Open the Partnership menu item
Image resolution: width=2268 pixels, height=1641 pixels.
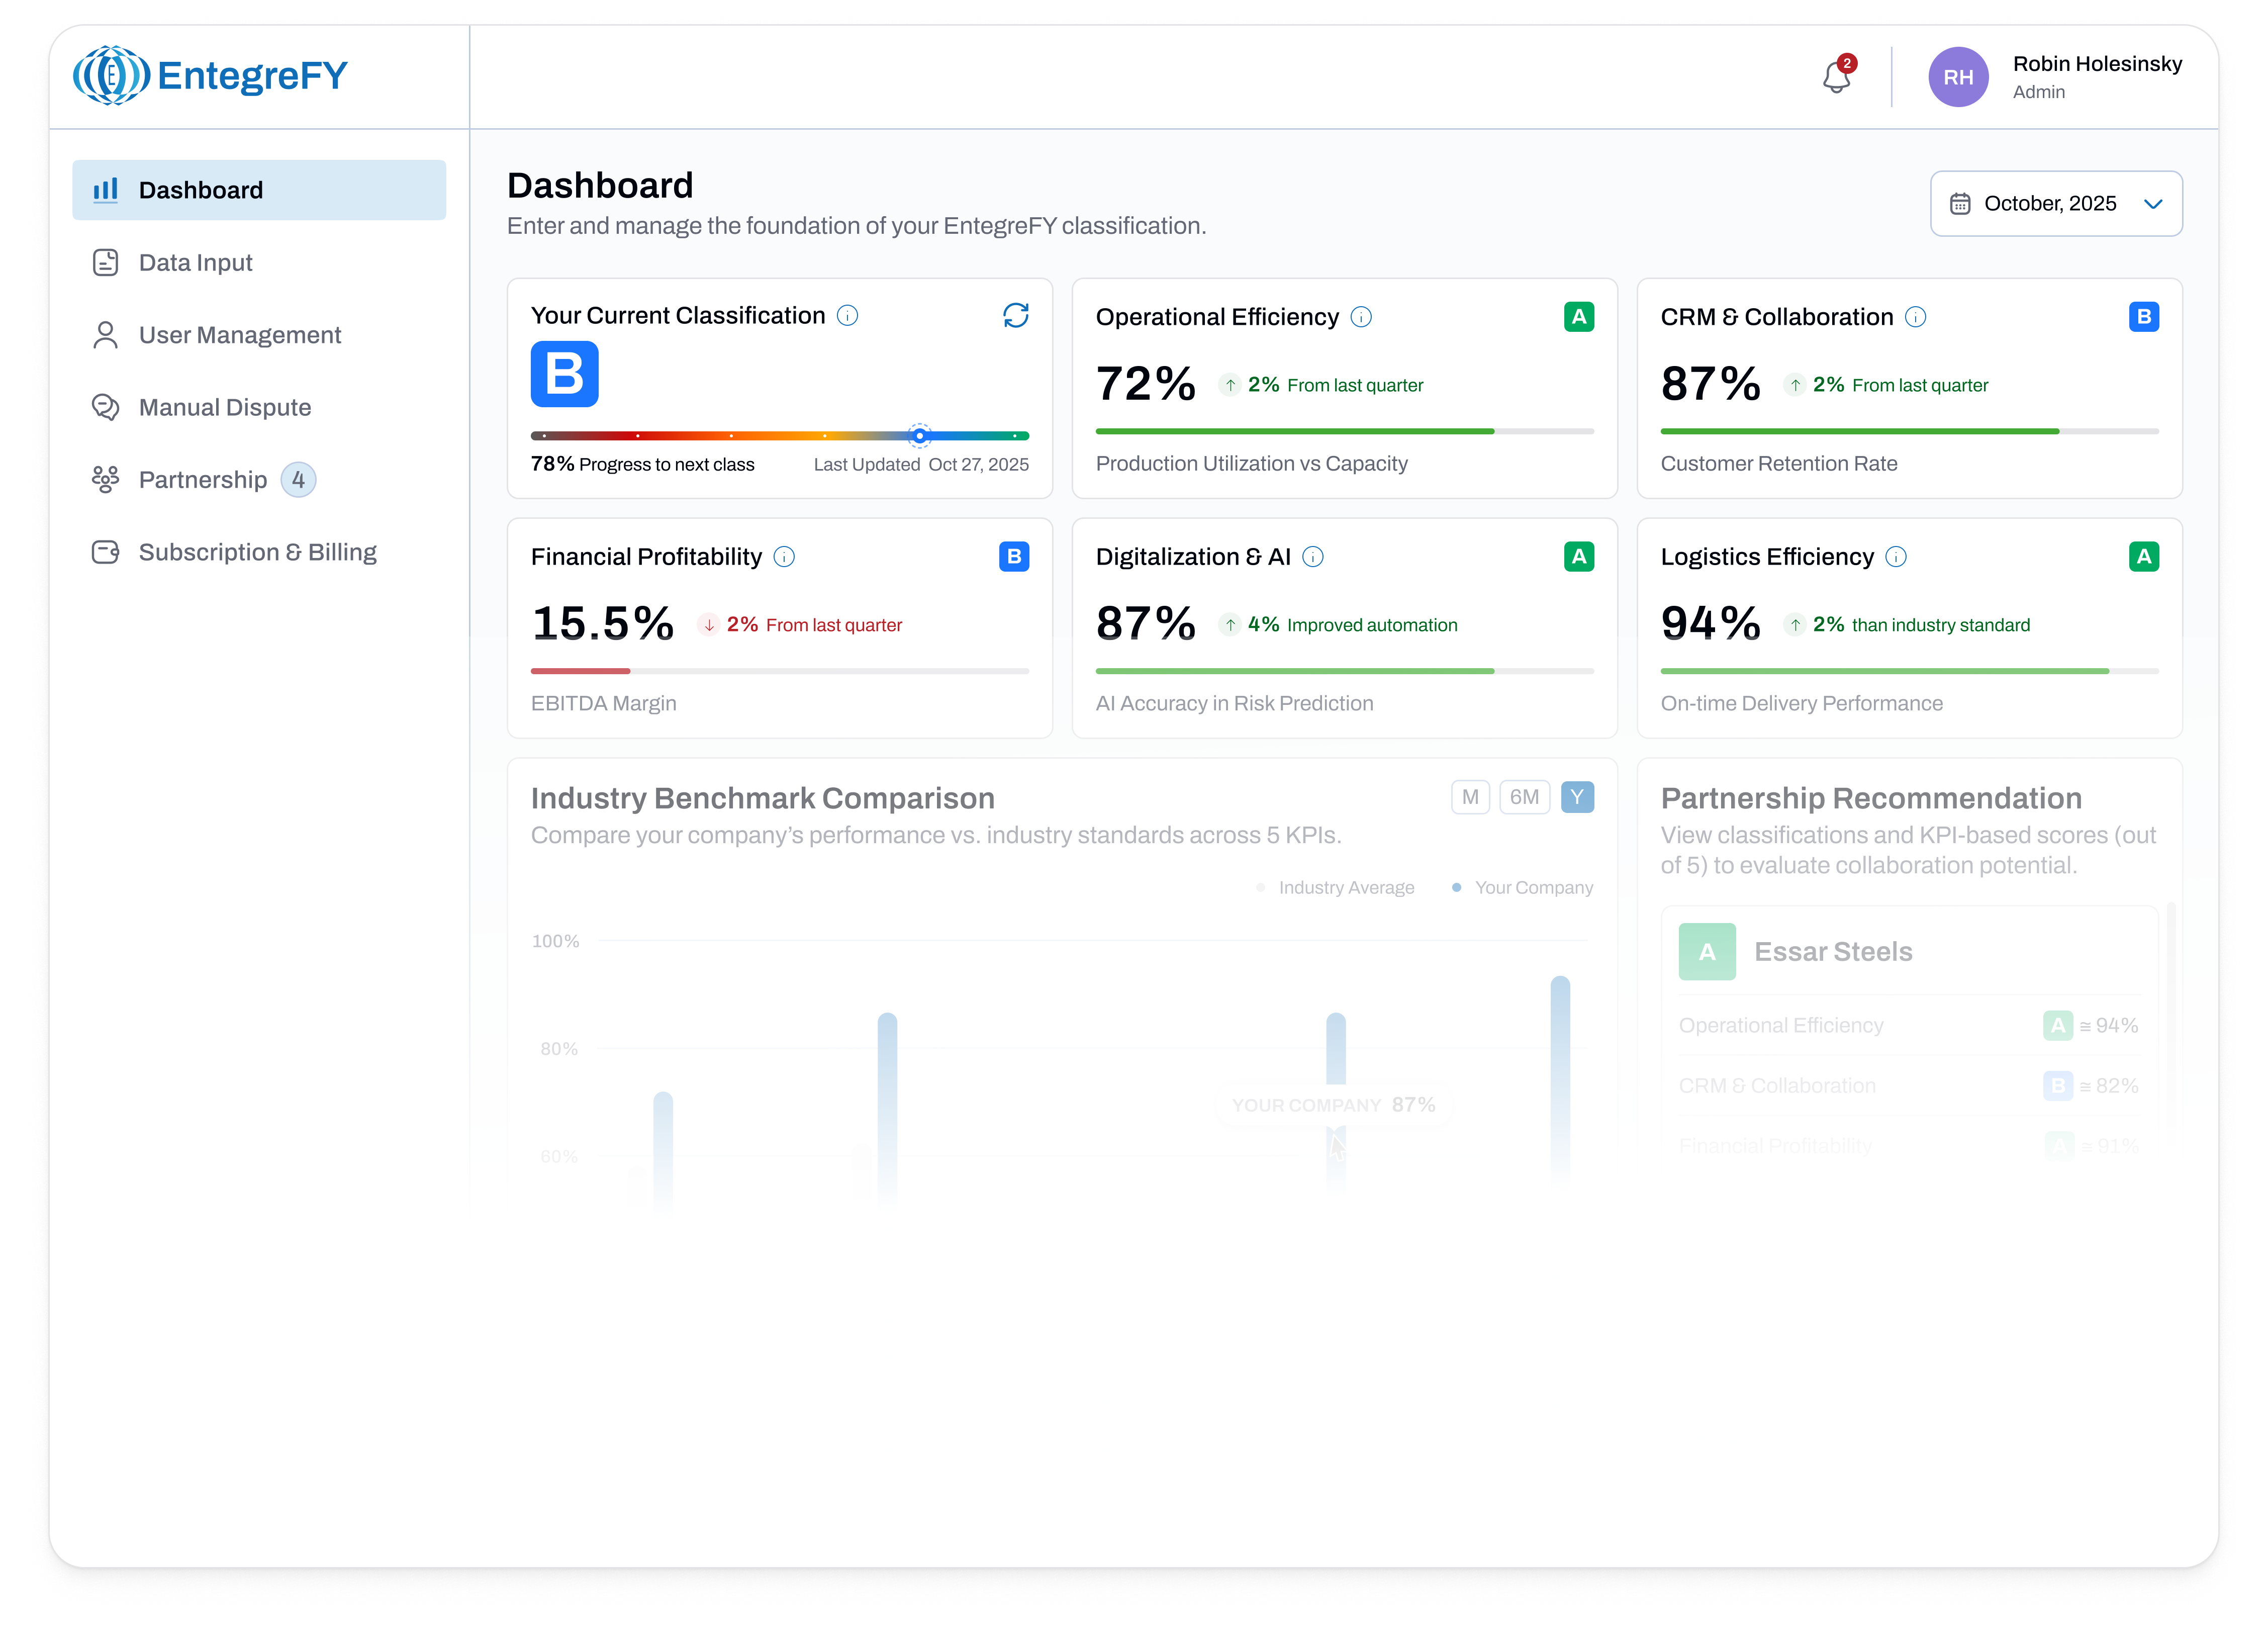point(259,480)
